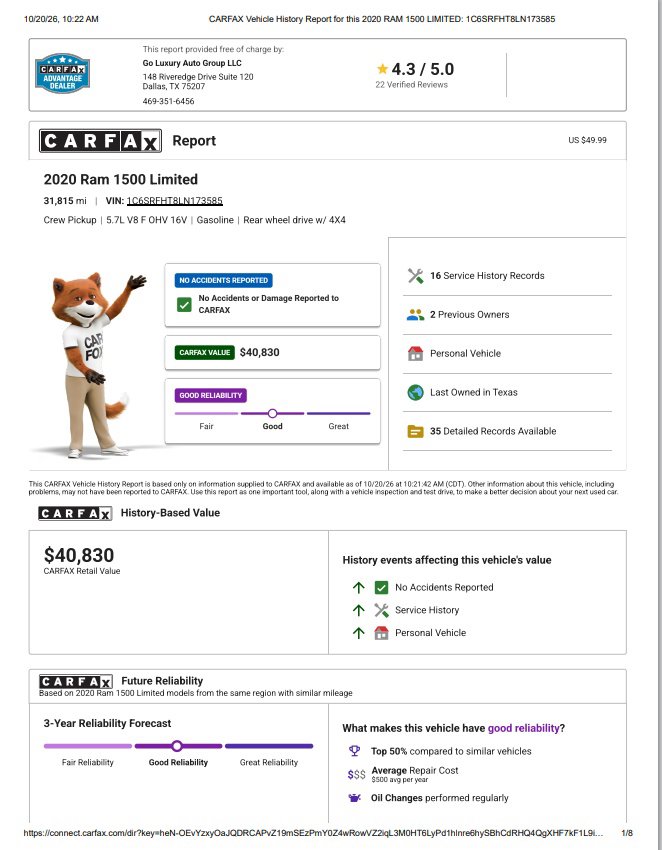The width and height of the screenshot is (662, 850).
Task: Click the CARFAX logo beside Future Reliability
Action: click(75, 681)
